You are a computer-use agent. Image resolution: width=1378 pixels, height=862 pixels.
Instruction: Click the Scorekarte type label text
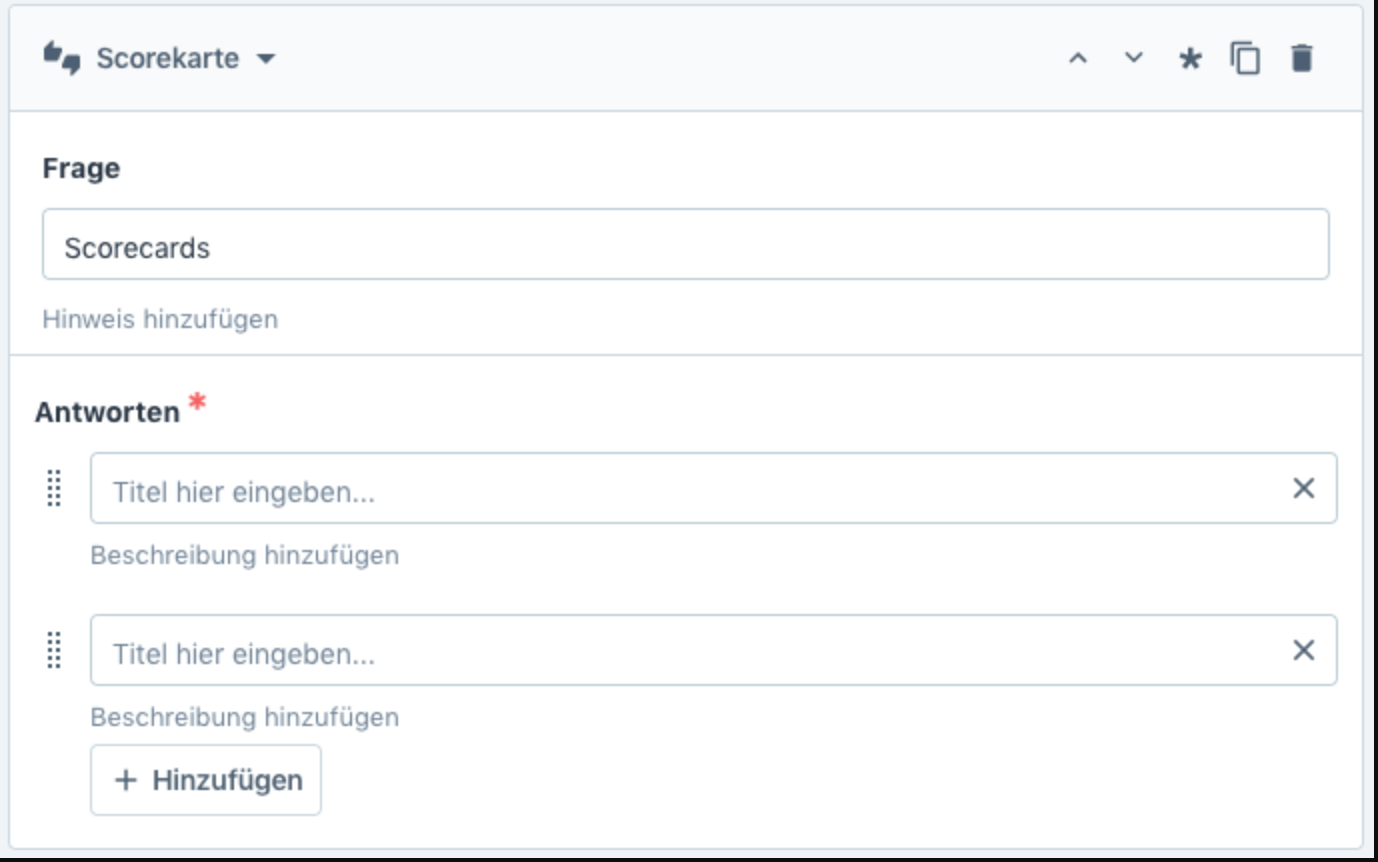coord(167,59)
